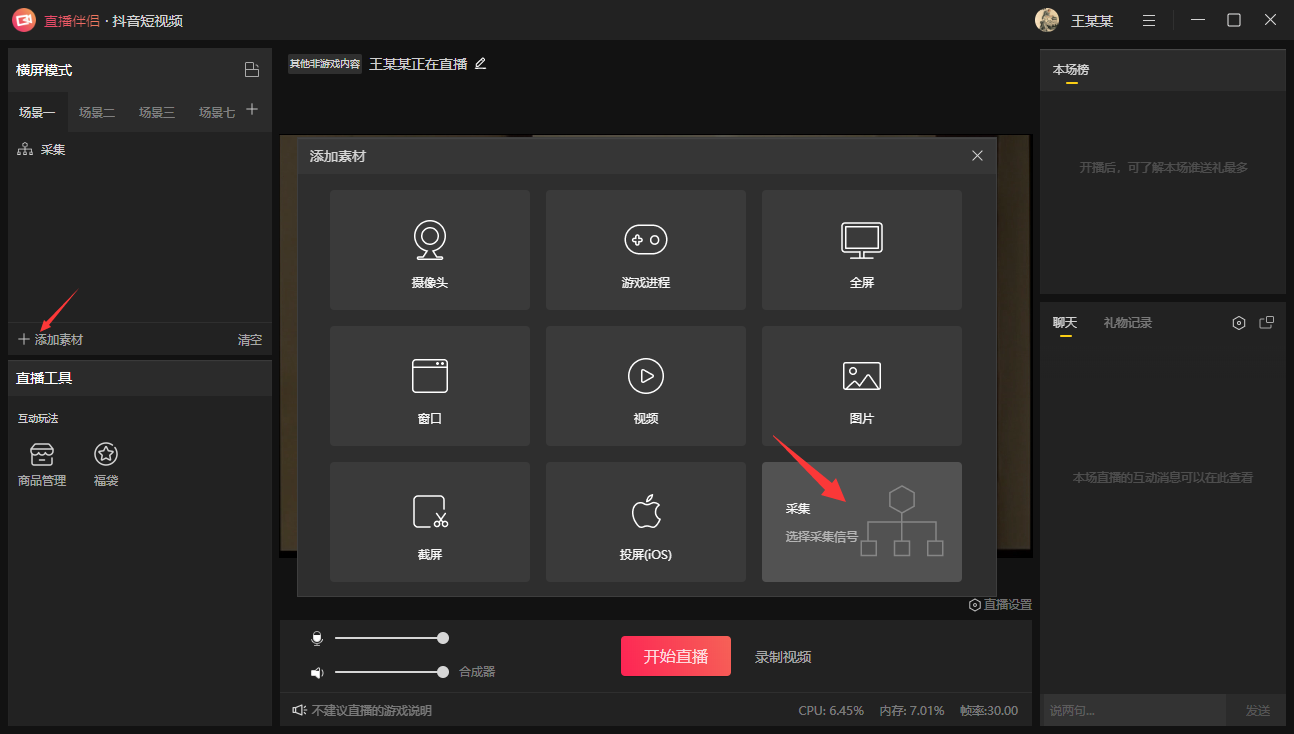
Task: Pop out the chat panel window
Action: (1267, 322)
